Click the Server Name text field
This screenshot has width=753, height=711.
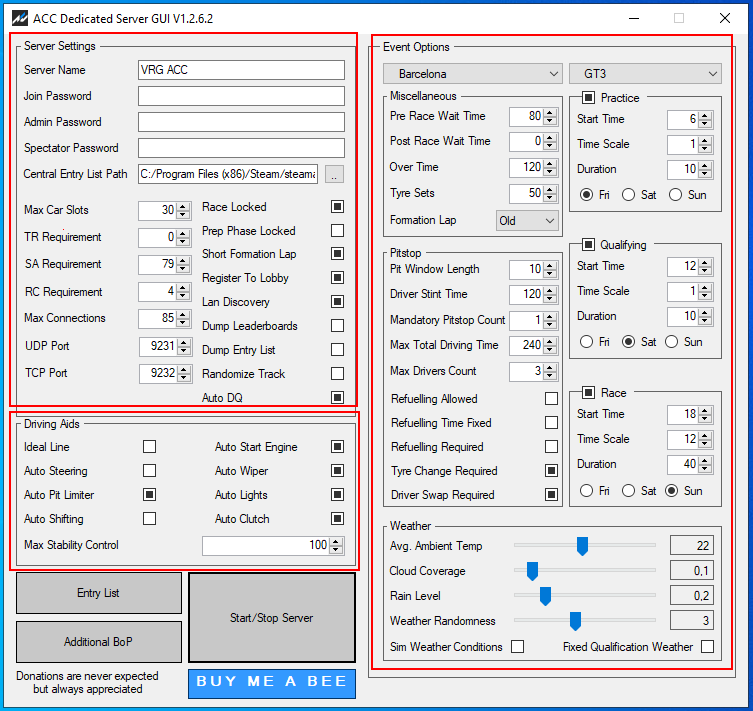241,70
